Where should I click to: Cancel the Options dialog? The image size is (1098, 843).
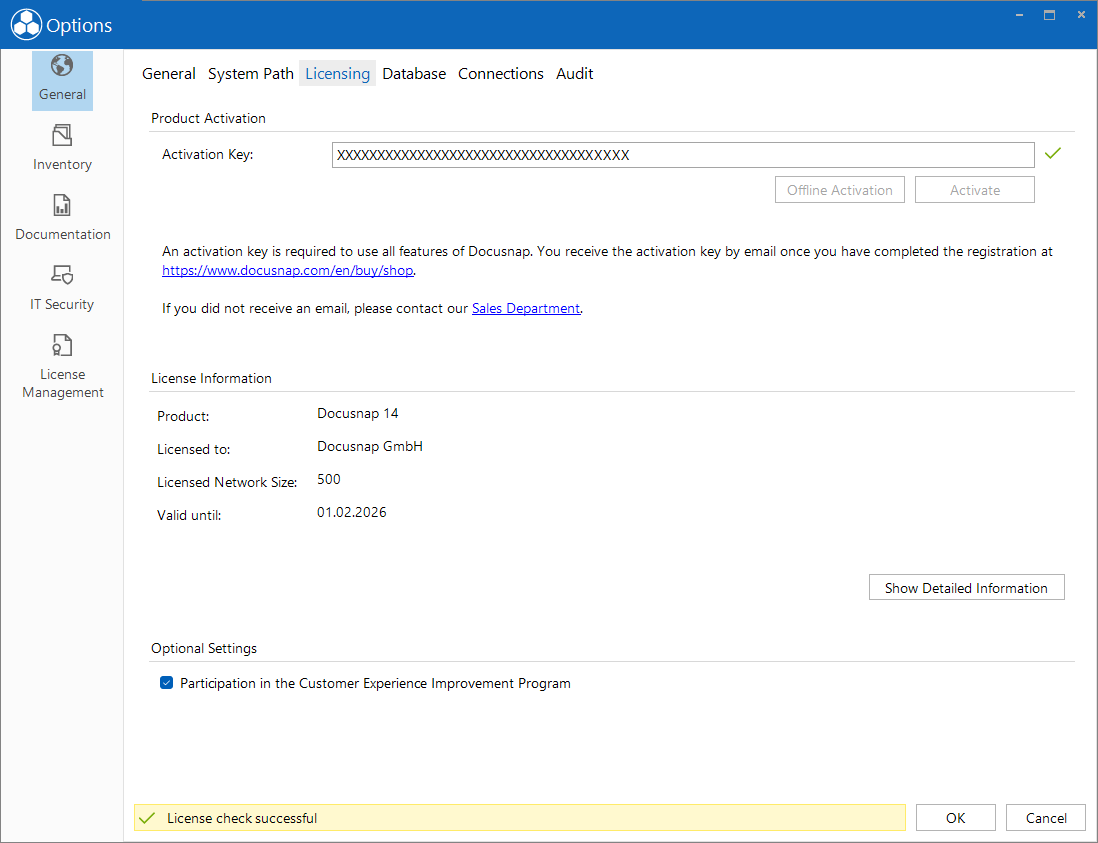tap(1046, 818)
